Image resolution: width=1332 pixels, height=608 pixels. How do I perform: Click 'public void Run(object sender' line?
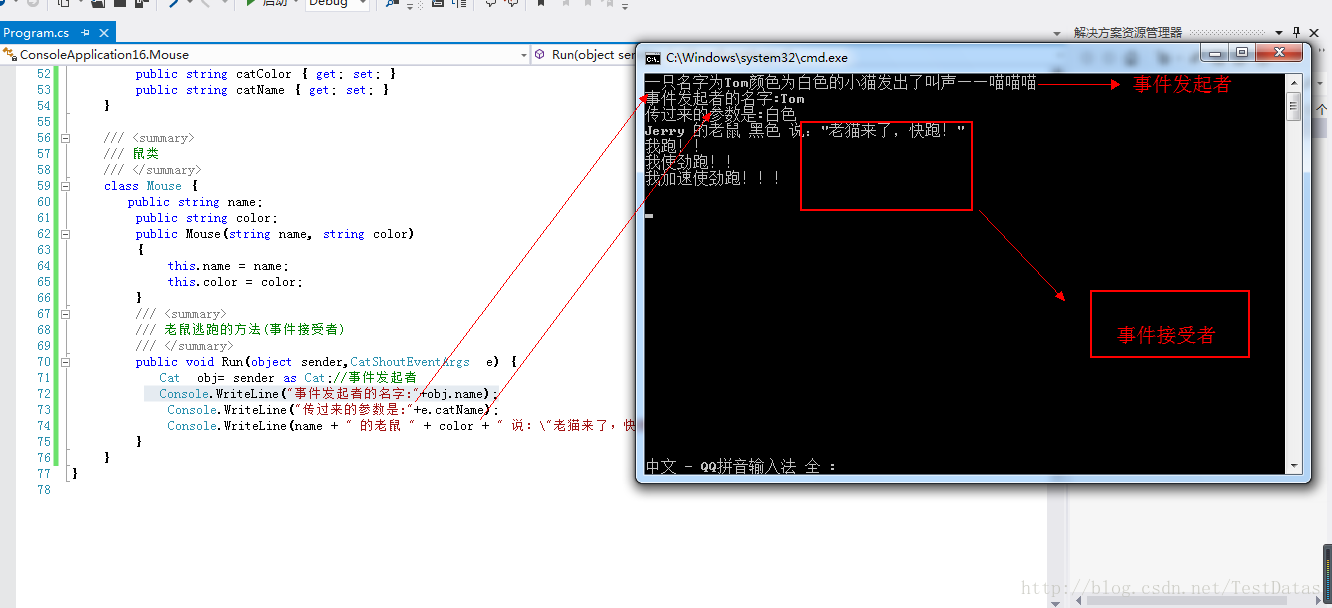point(325,362)
